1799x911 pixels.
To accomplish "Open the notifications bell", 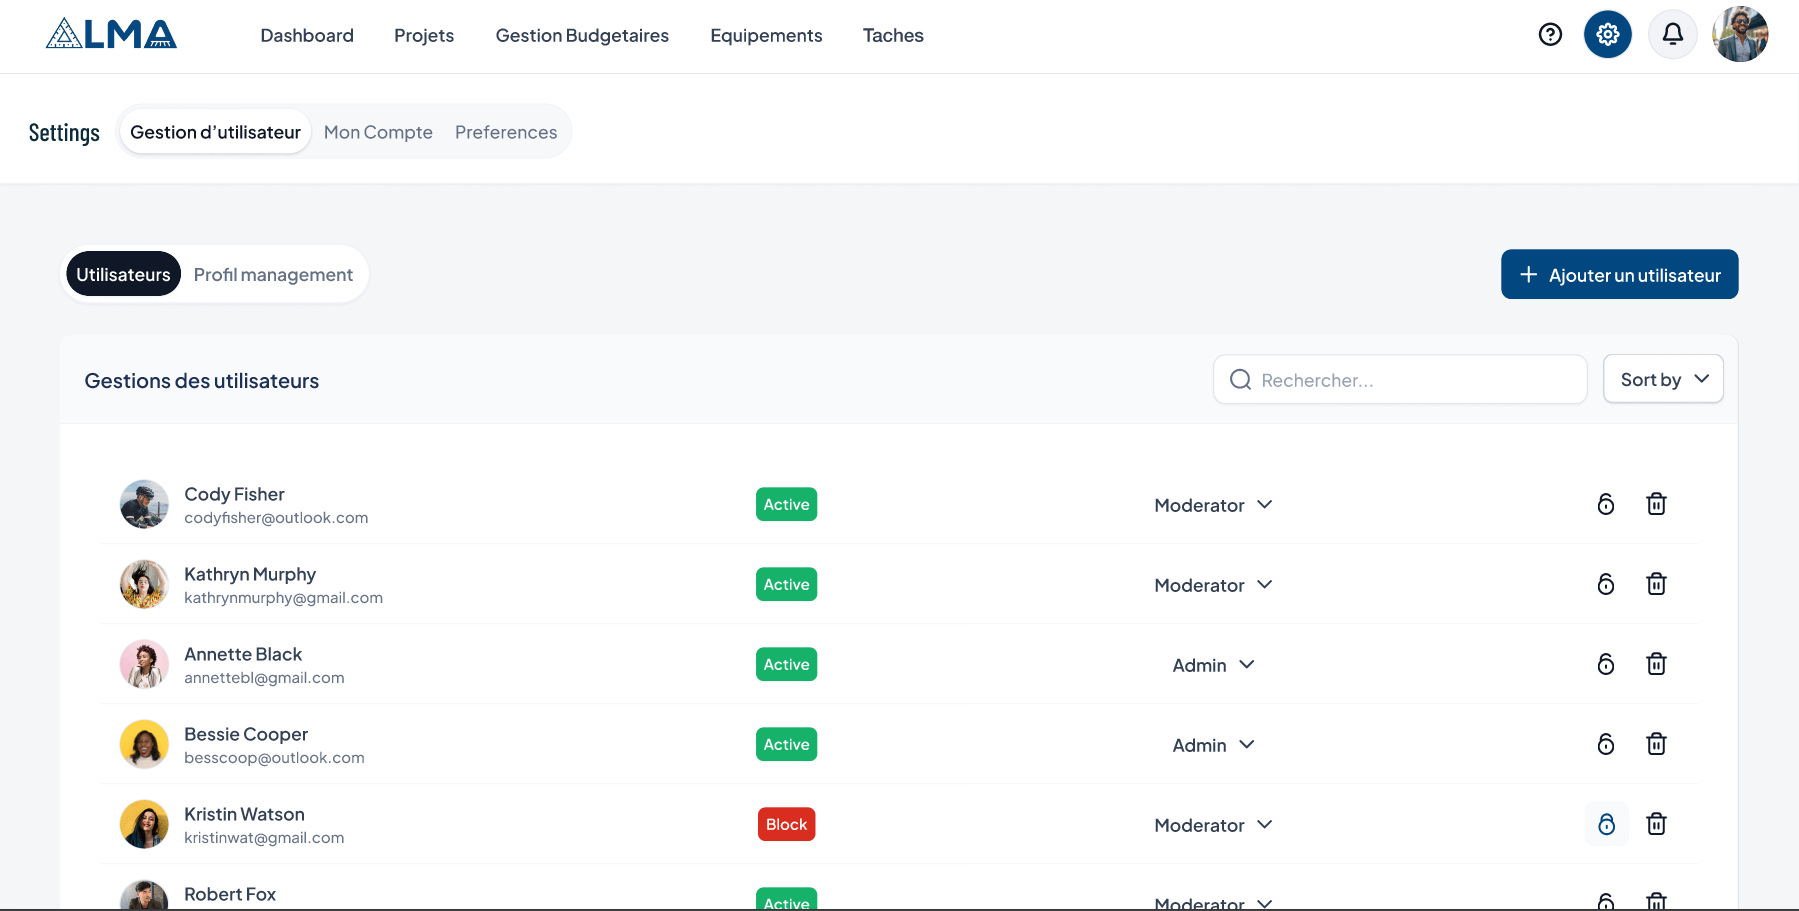I will click(x=1672, y=33).
